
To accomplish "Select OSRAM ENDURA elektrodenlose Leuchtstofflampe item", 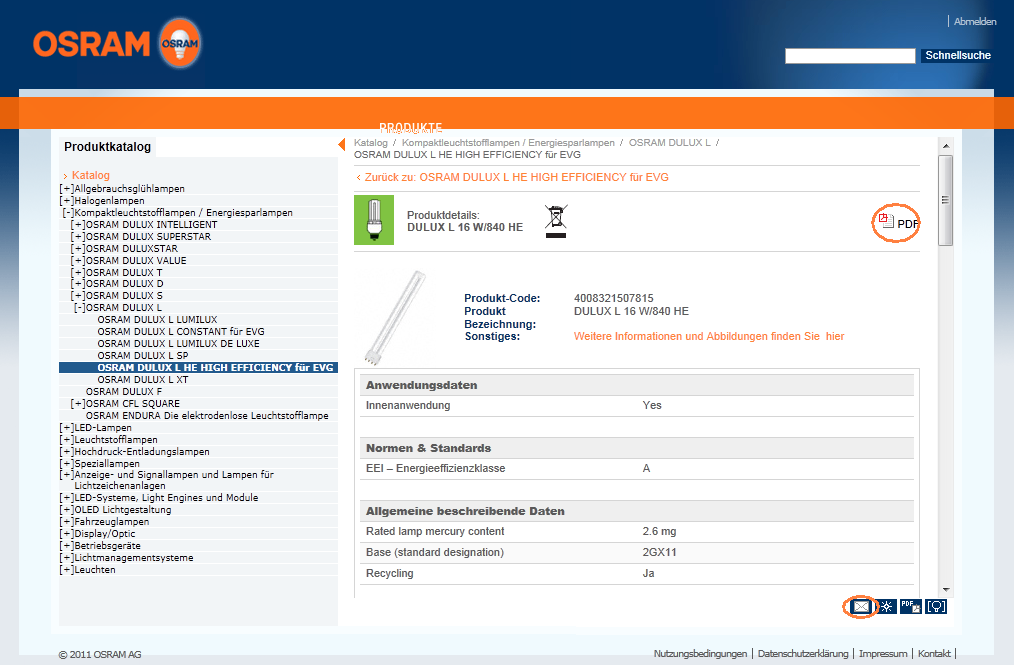I will [x=207, y=416].
